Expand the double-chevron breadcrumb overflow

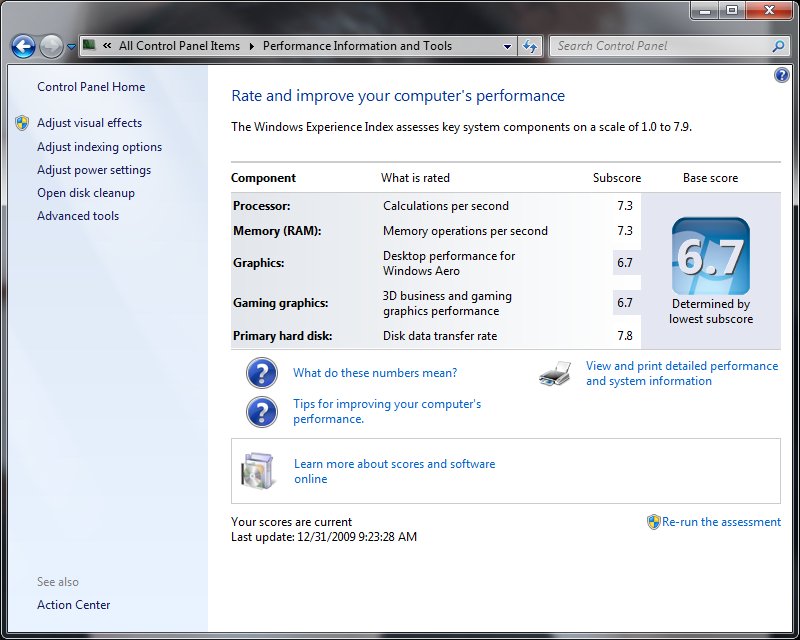(107, 45)
